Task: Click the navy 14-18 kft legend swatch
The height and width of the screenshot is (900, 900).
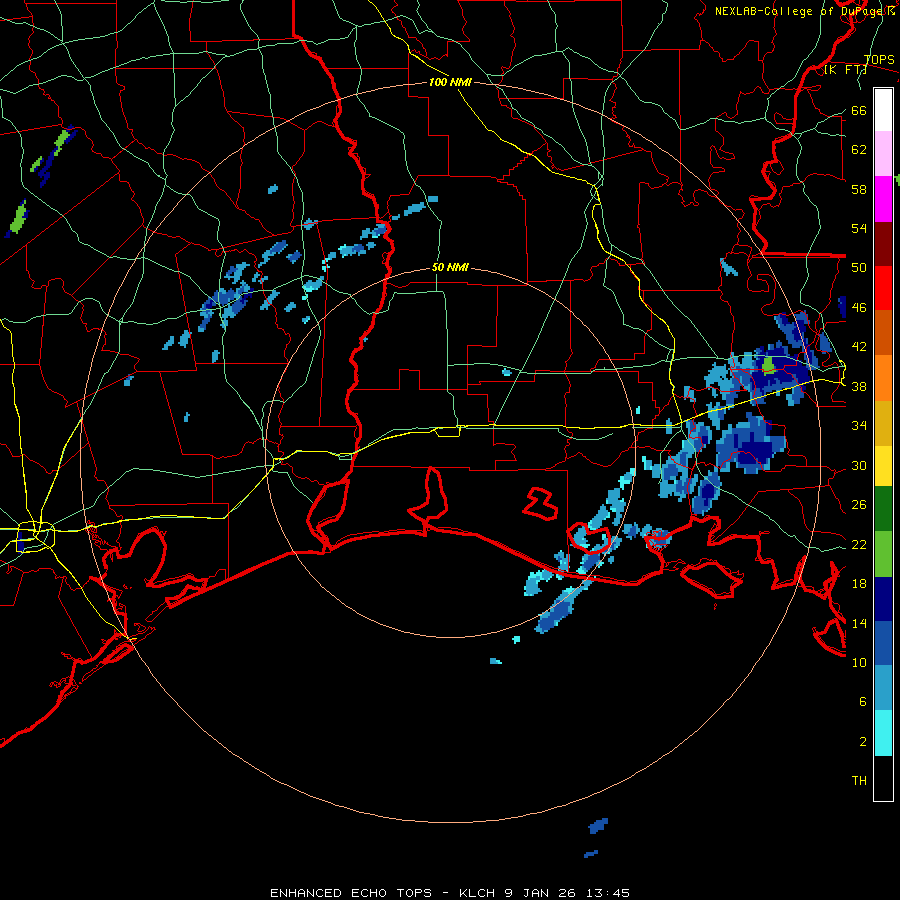Action: 883,599
